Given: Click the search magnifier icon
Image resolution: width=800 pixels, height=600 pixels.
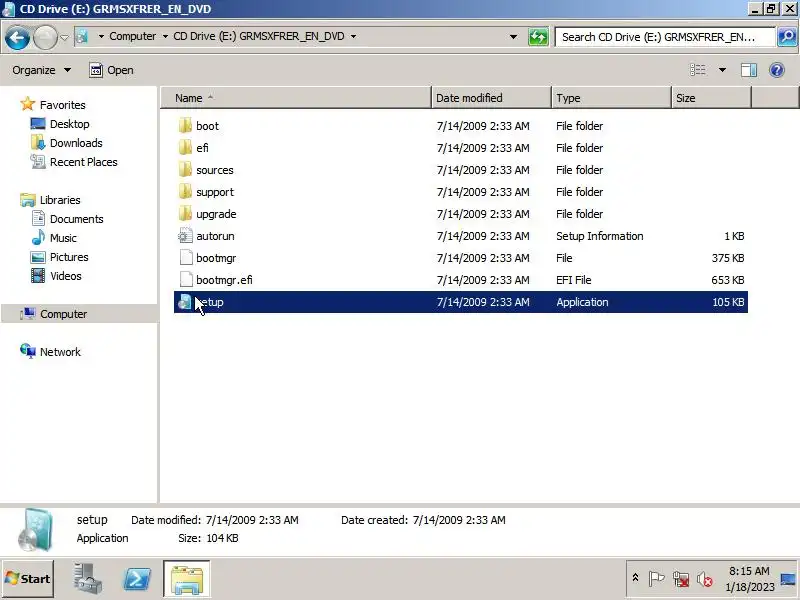Looking at the screenshot, I should 787,37.
